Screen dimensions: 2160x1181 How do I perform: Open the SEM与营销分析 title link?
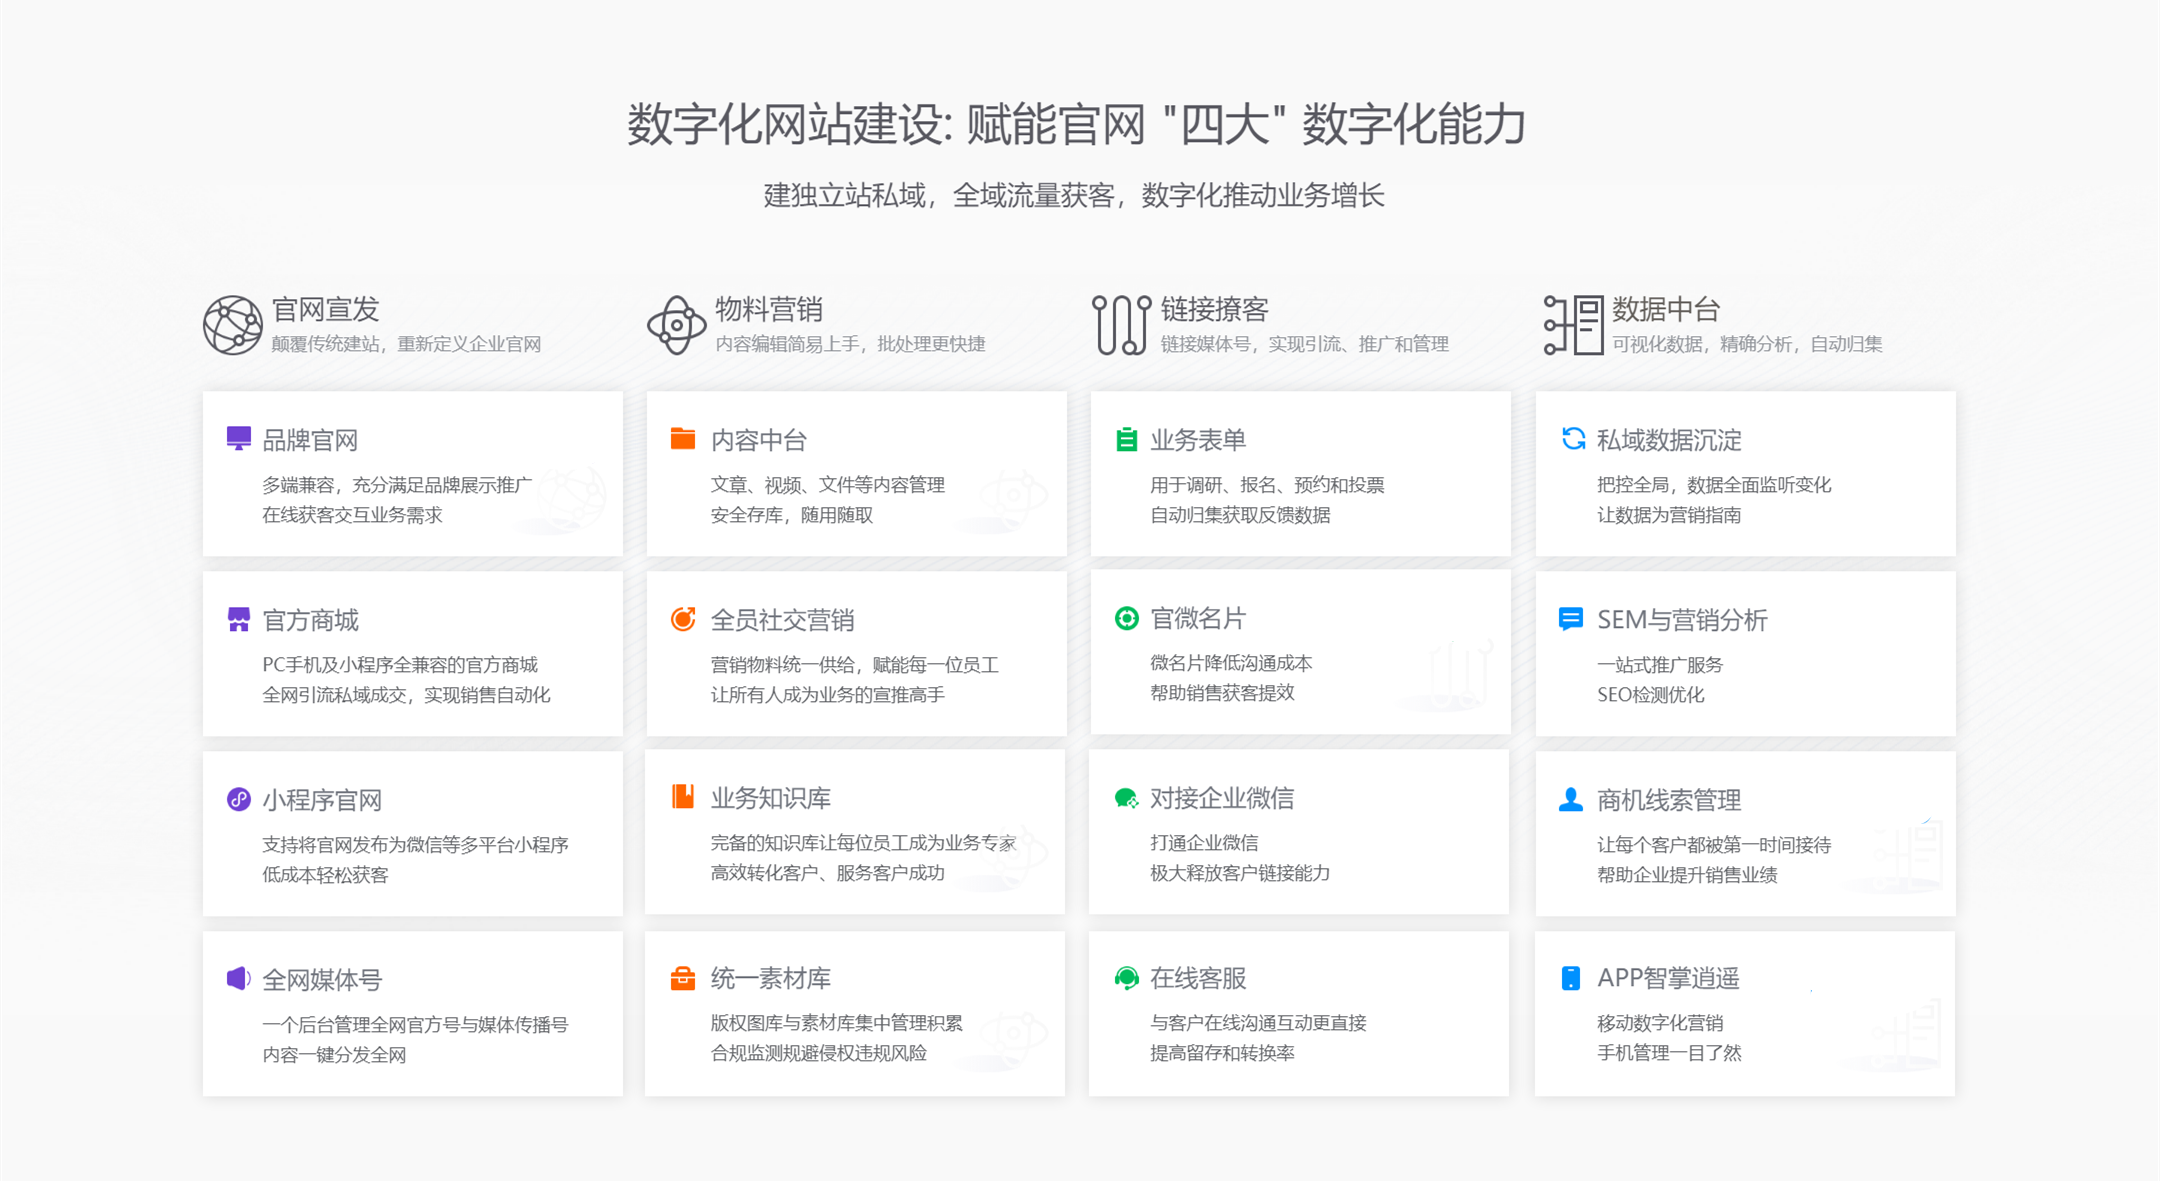click(1682, 620)
